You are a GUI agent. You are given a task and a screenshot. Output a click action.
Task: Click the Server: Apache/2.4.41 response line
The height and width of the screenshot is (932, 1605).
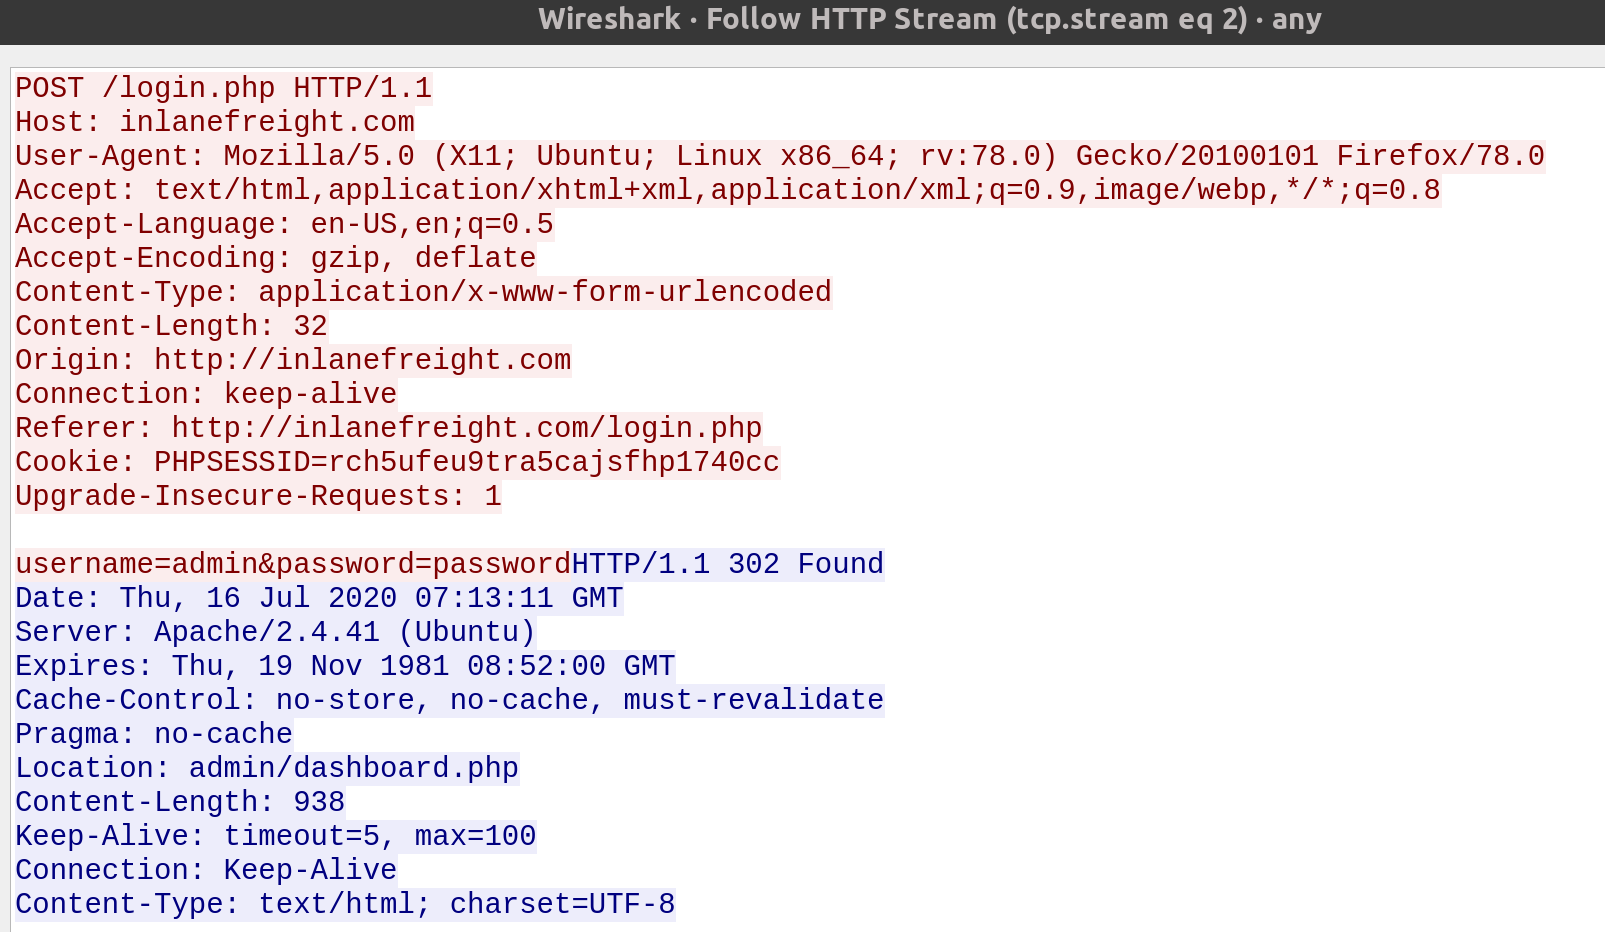275,632
